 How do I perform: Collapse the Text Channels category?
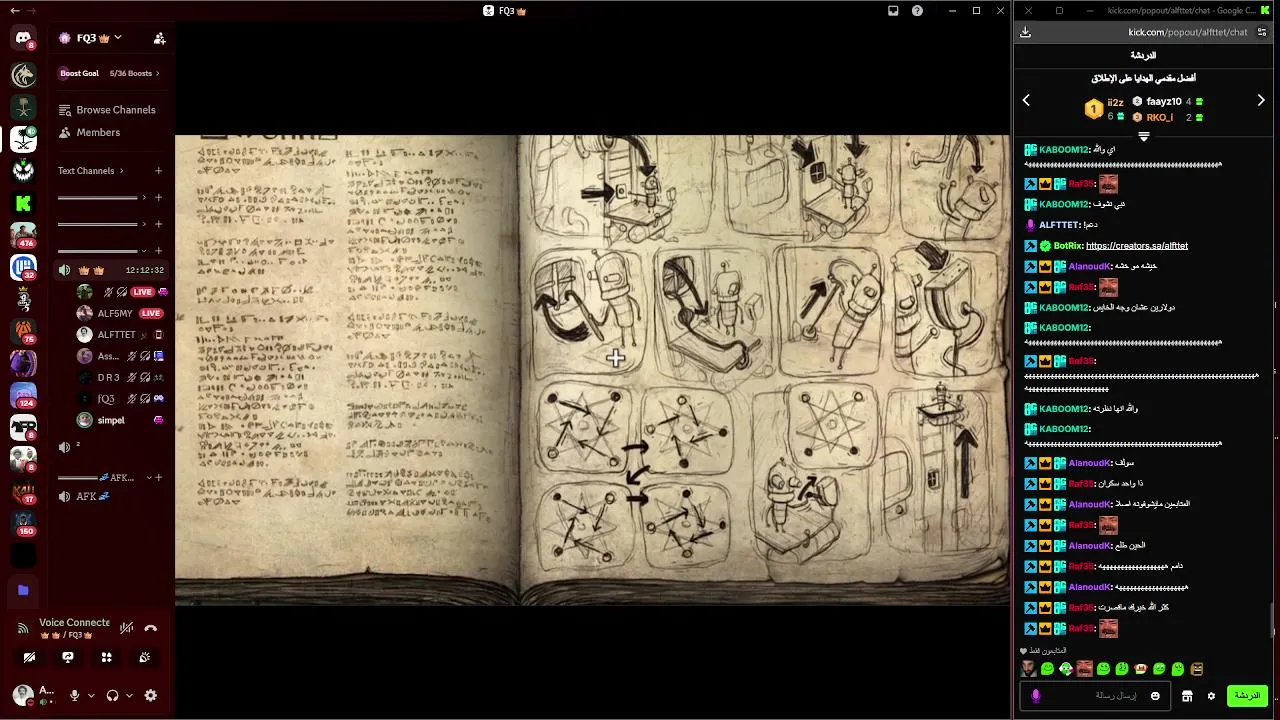pyautogui.click(x=91, y=171)
